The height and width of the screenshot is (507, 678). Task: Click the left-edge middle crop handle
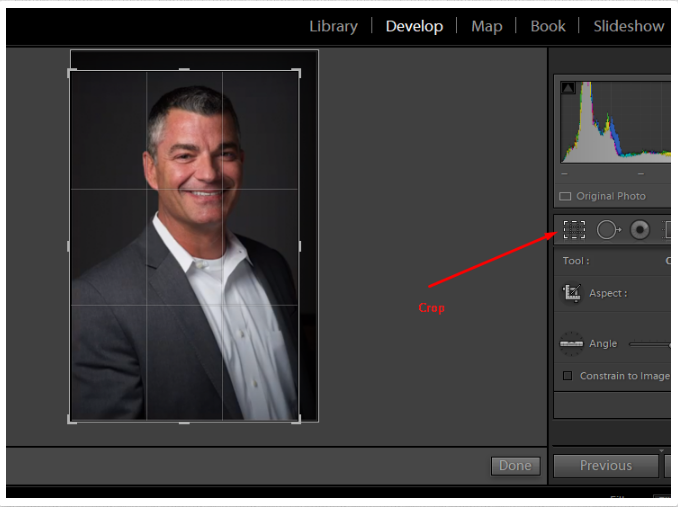(x=68, y=246)
